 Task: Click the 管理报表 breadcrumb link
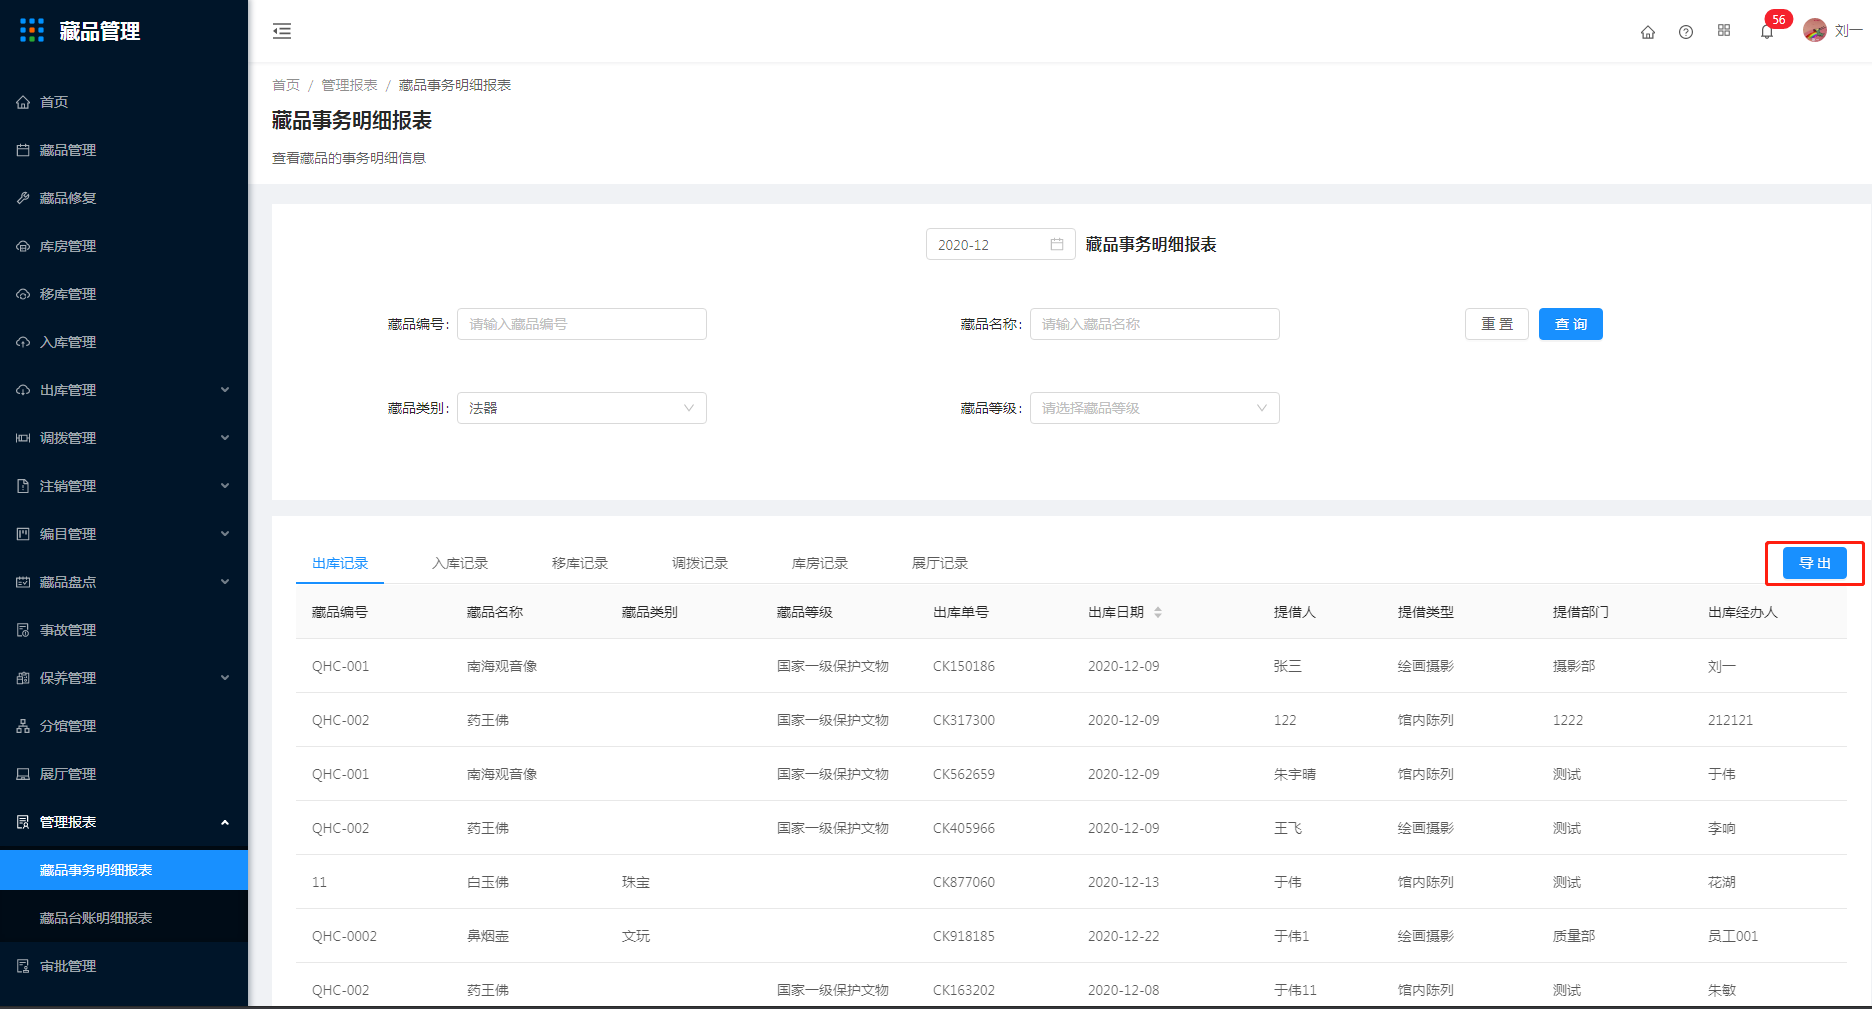349,85
